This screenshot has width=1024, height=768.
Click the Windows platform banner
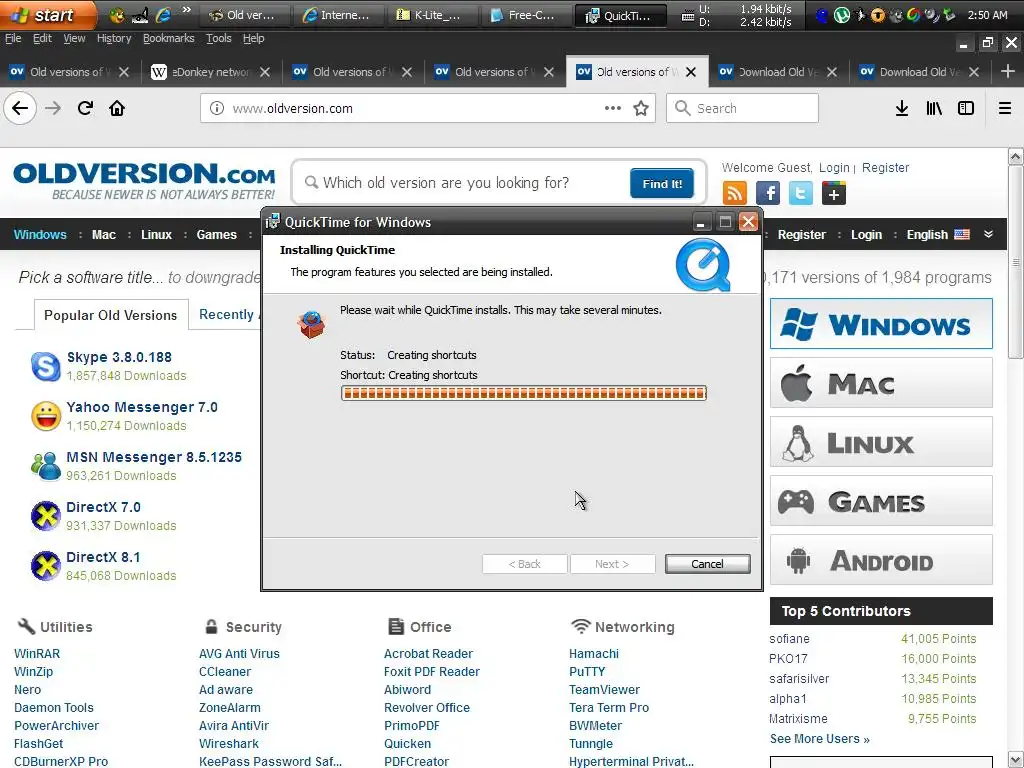[x=881, y=324]
